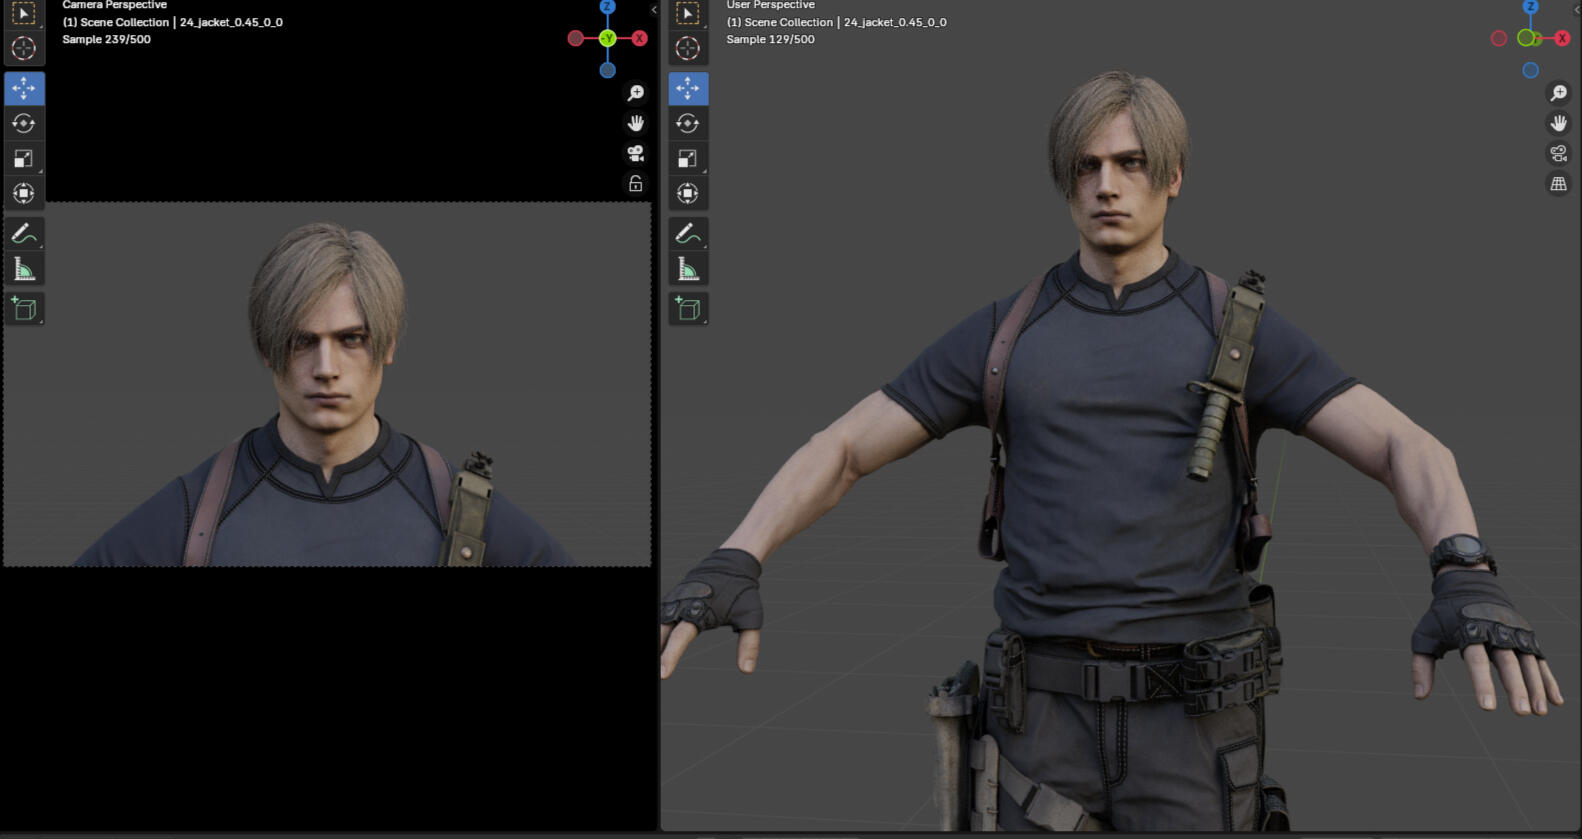Select the Move tool in right viewport
This screenshot has width=1582, height=839.
688,88
